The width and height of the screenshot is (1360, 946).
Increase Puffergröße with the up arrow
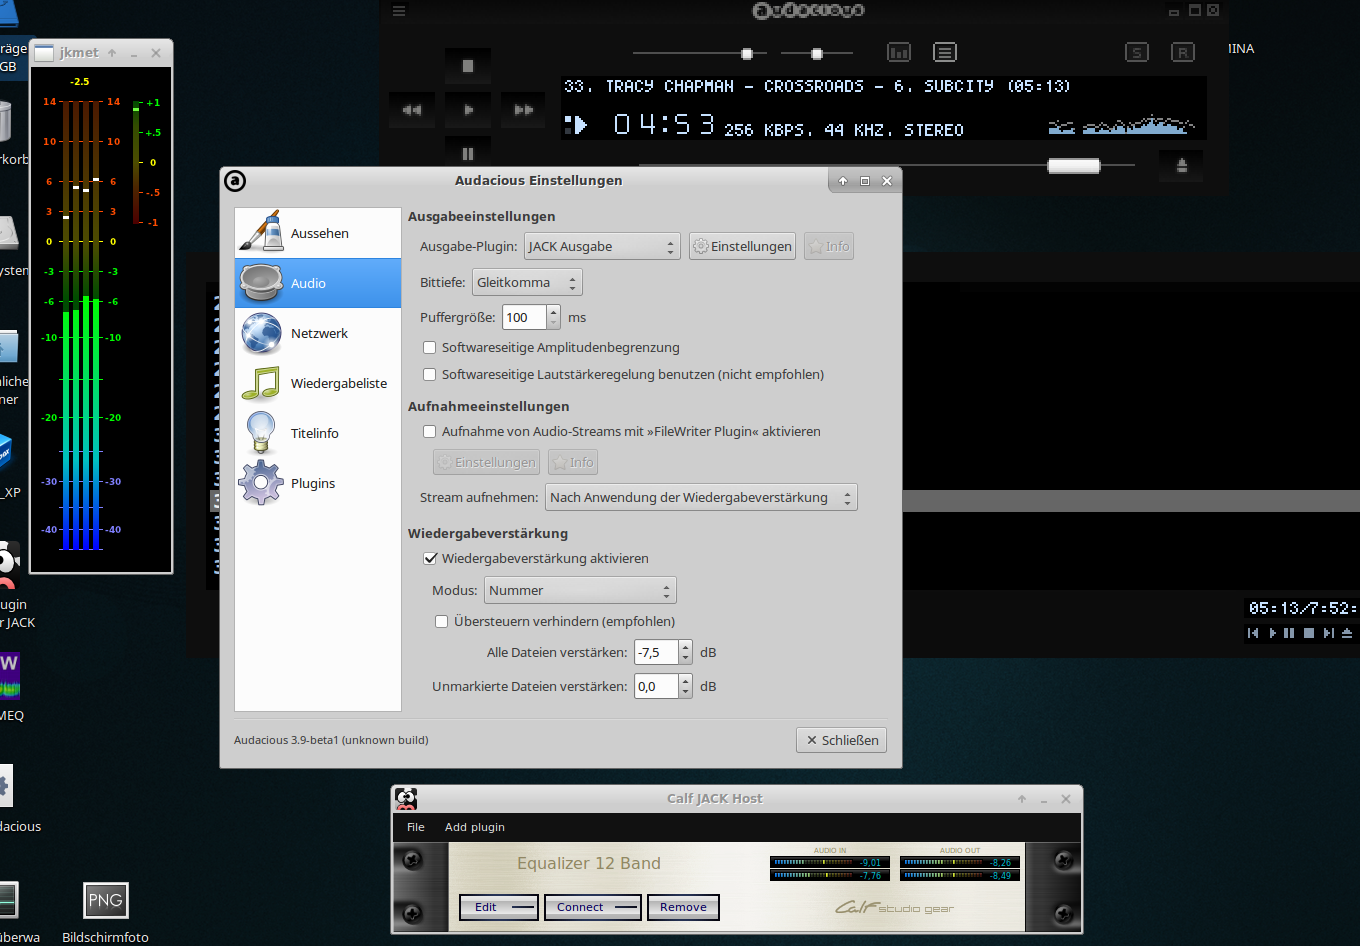[x=554, y=312]
